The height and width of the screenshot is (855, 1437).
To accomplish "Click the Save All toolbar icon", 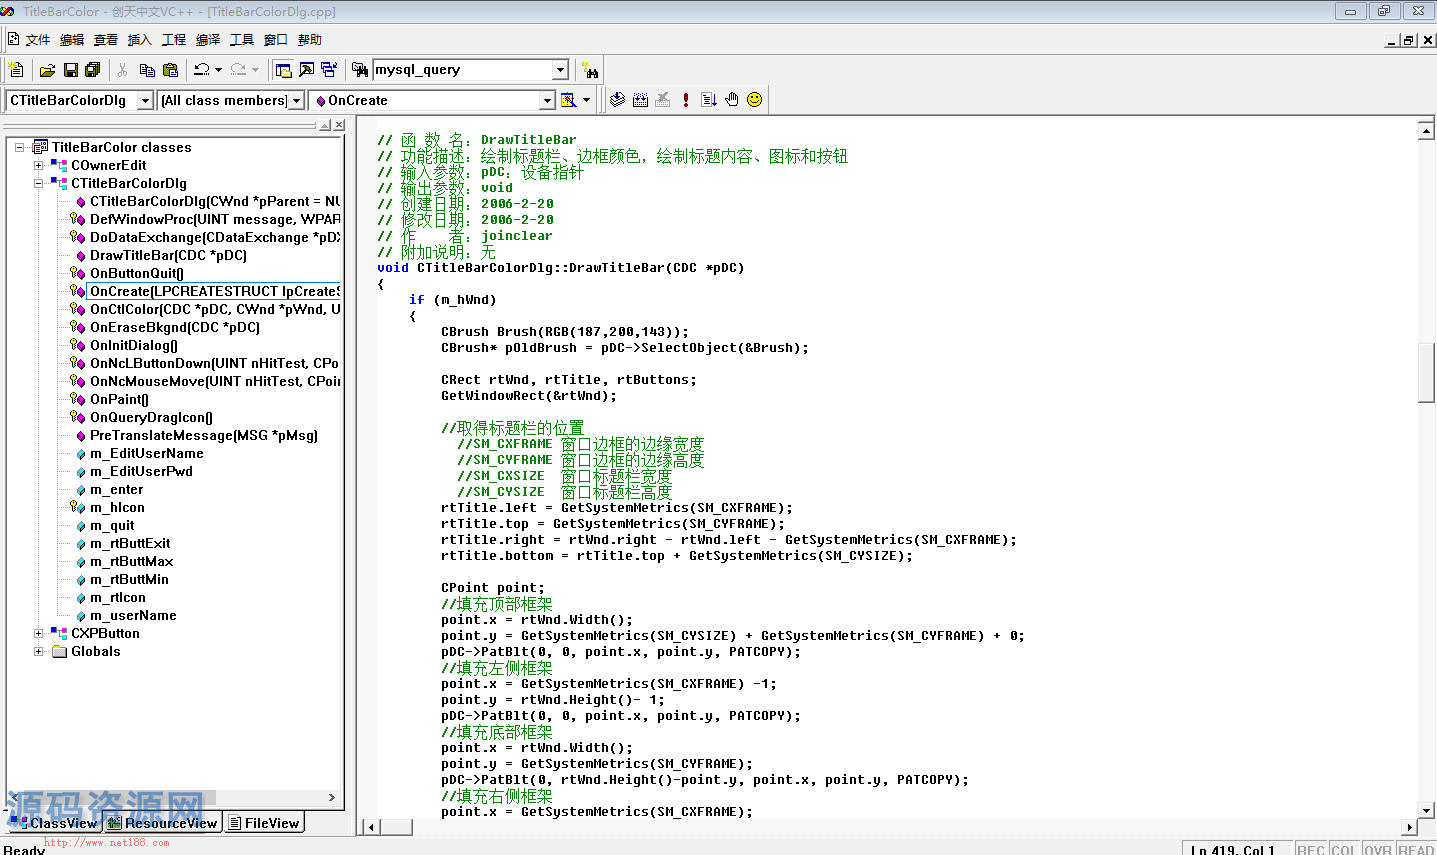I will point(93,70).
